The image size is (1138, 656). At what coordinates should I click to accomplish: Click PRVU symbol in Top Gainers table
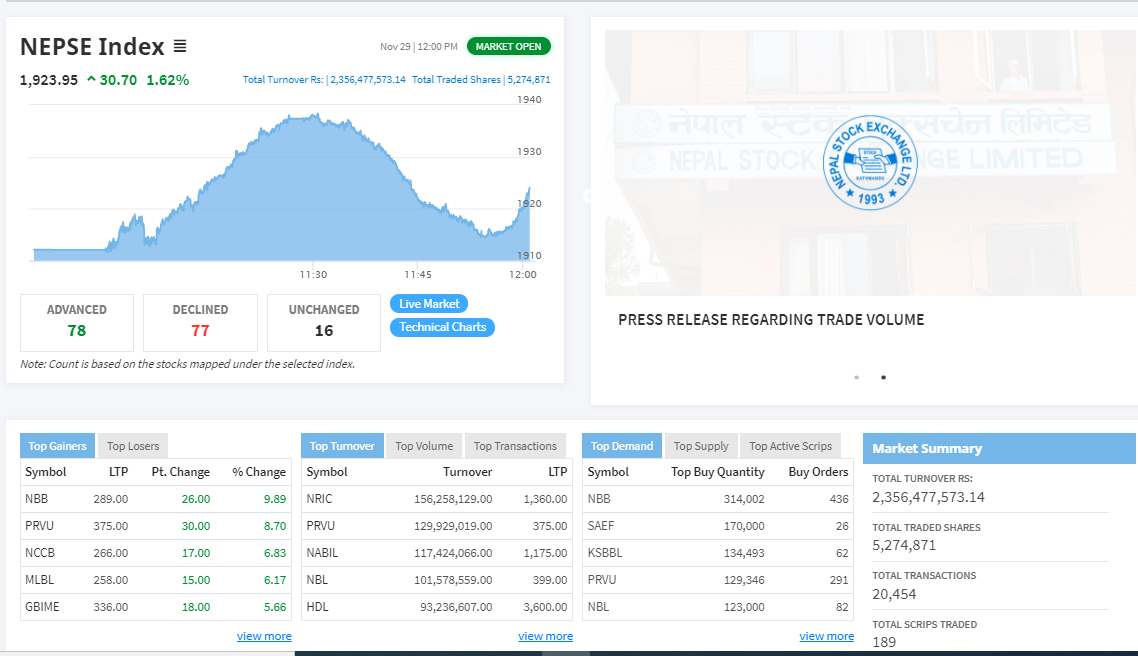(x=39, y=525)
